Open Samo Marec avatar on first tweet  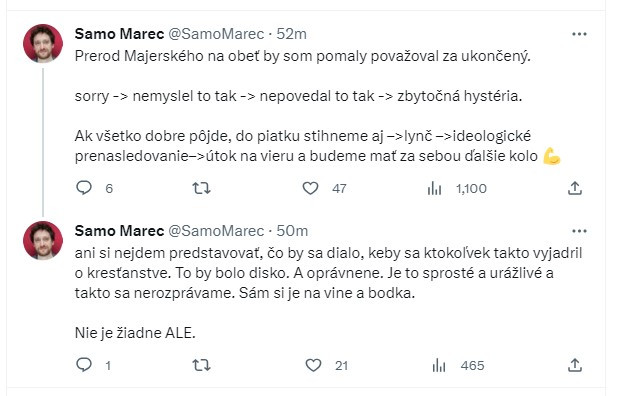[43, 43]
